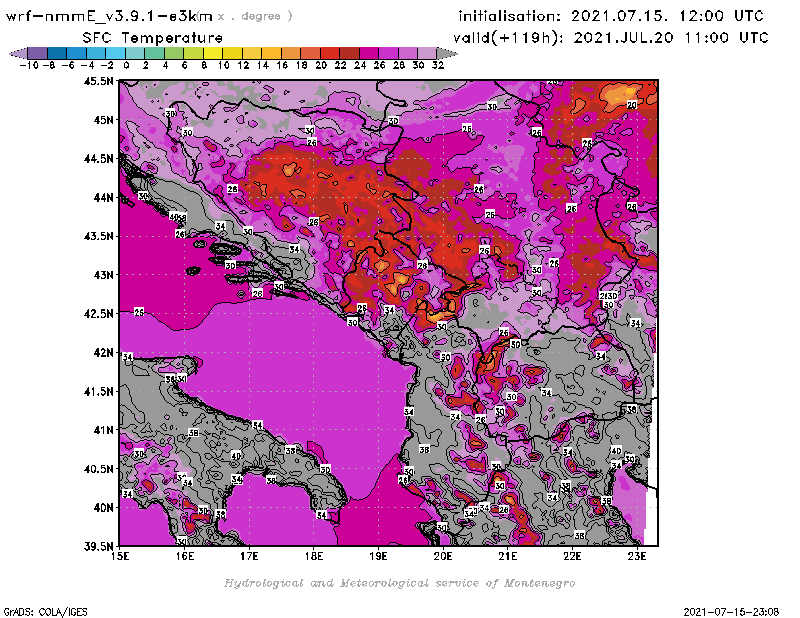
Task: Click the '44N' latitude axis label
Action: (x=103, y=197)
